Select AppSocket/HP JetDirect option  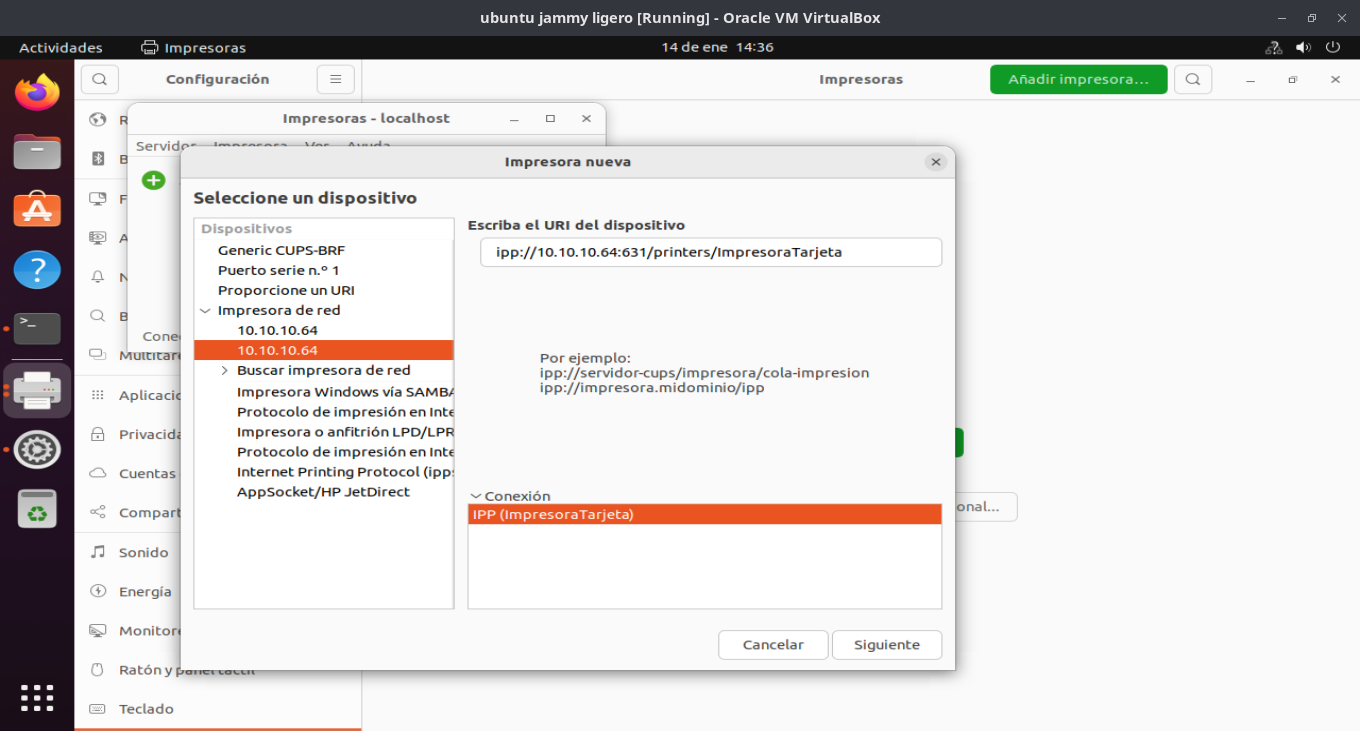[323, 492]
